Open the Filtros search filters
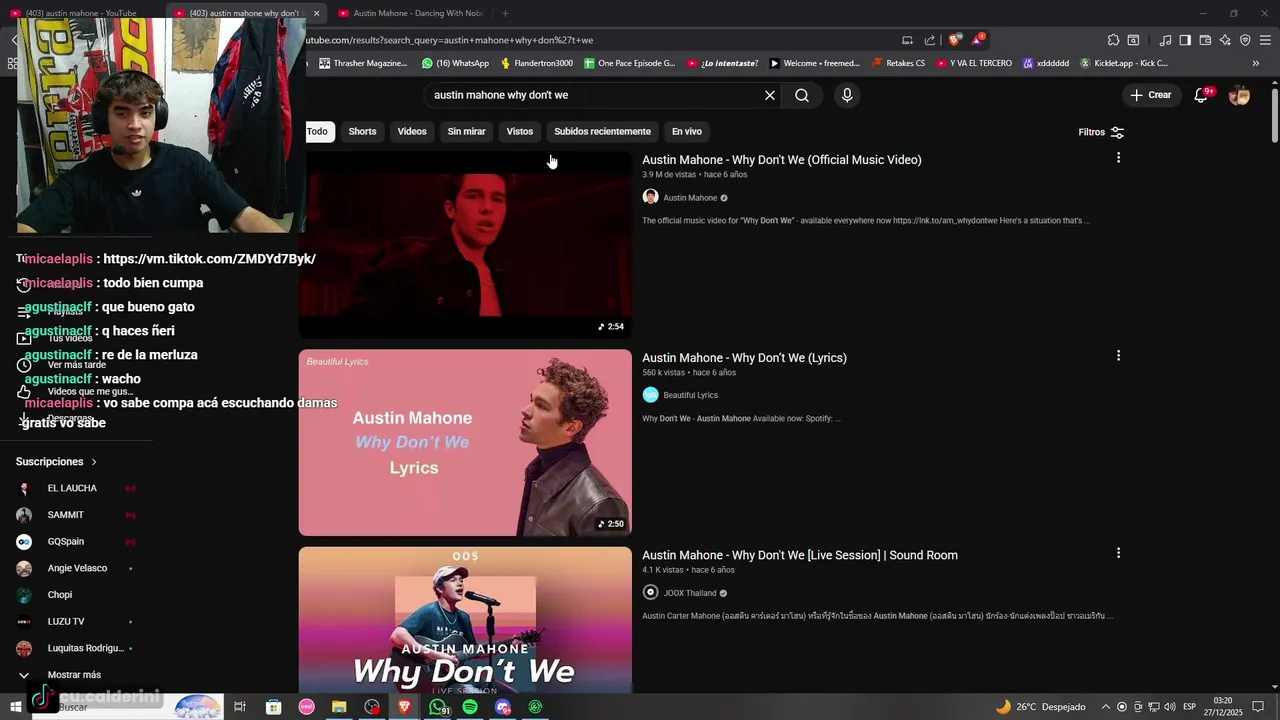Screen dimensions: 1280x720 tap(1101, 132)
